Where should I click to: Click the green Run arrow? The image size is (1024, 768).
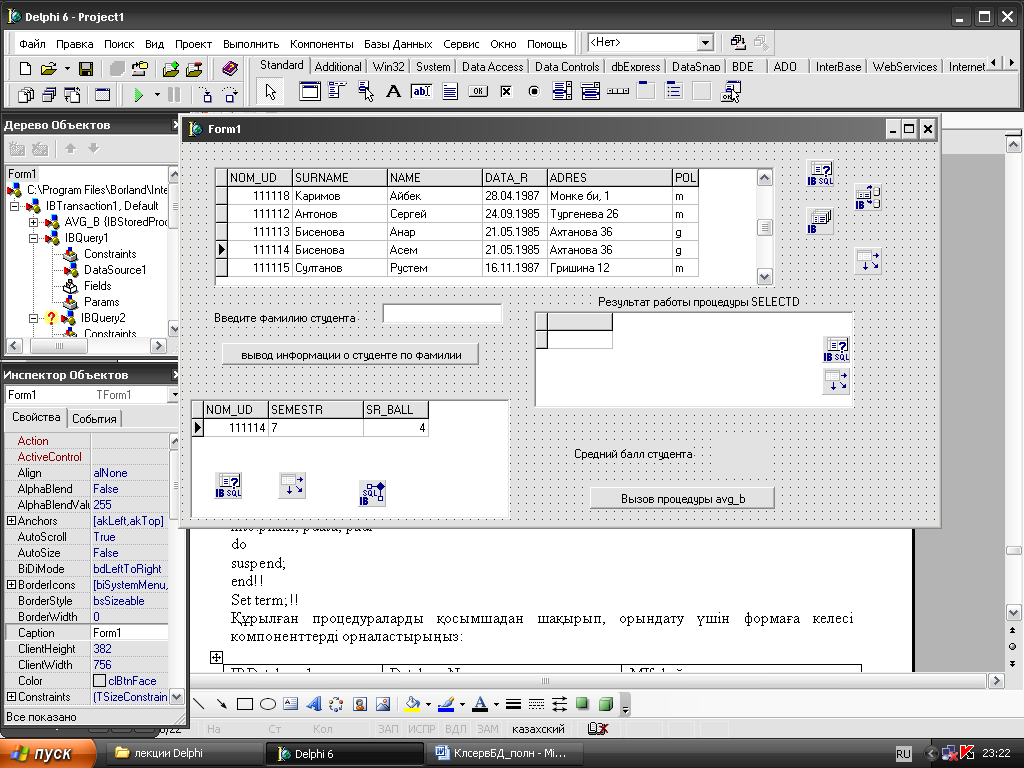pyautogui.click(x=138, y=95)
